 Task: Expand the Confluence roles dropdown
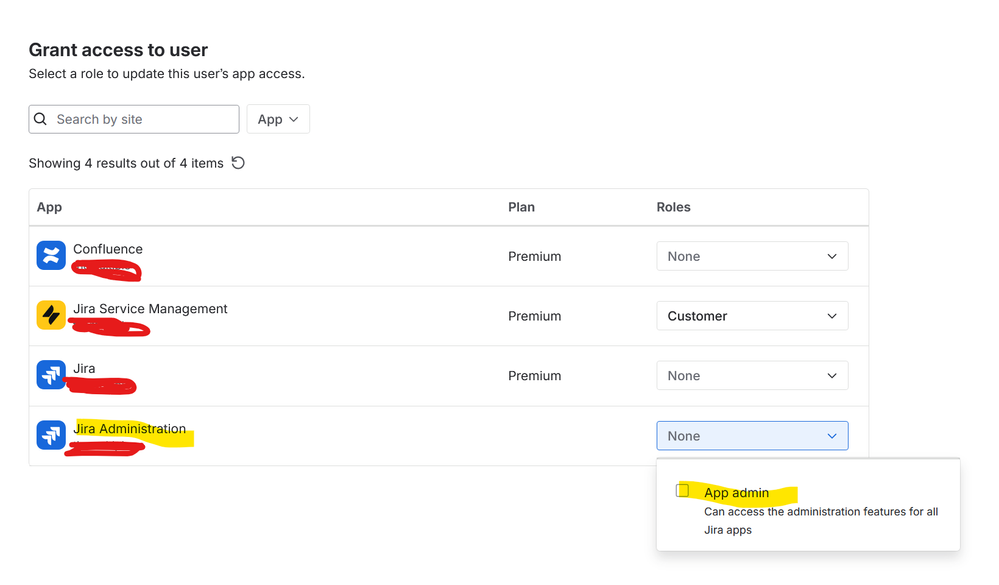[752, 256]
